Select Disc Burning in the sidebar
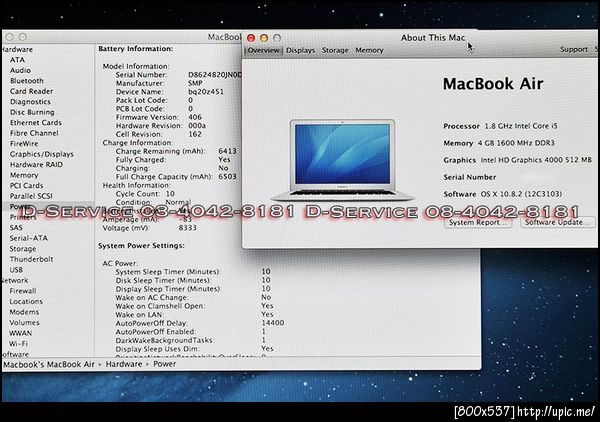 pyautogui.click(x=32, y=112)
